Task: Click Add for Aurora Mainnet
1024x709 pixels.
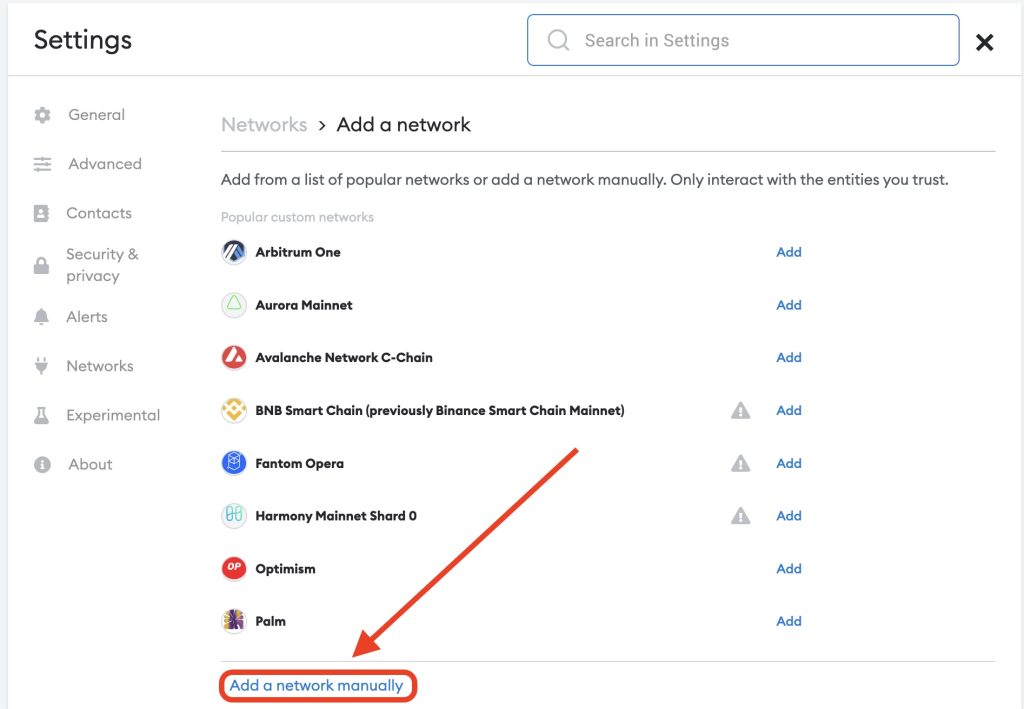Action: coord(789,305)
